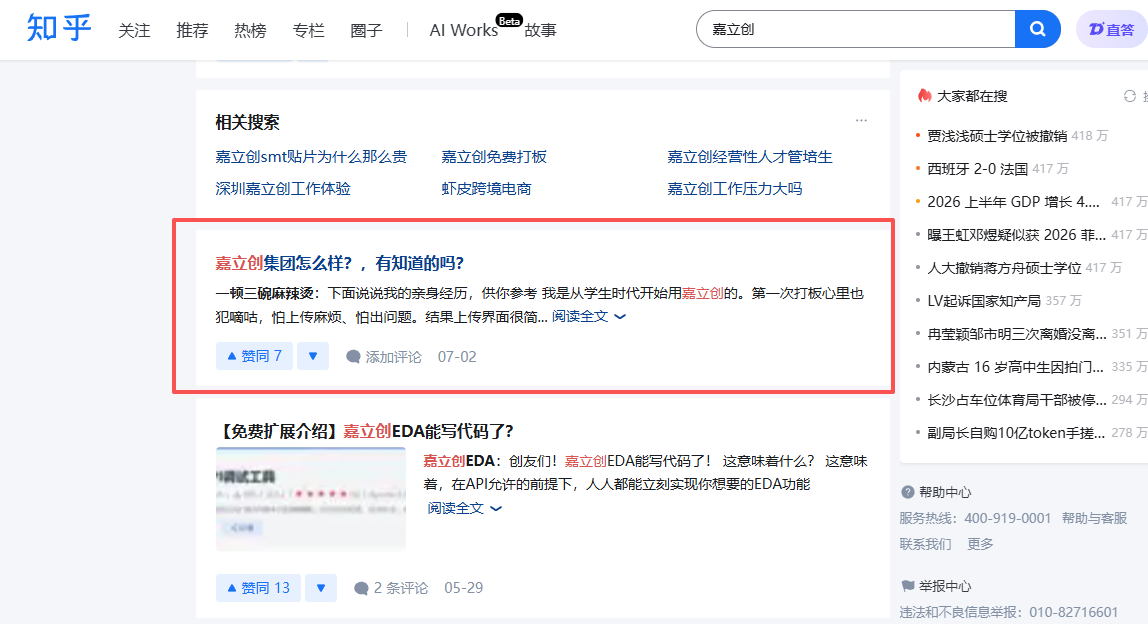
Task: Click the Zhihu 知乎 logo
Action: point(59,29)
